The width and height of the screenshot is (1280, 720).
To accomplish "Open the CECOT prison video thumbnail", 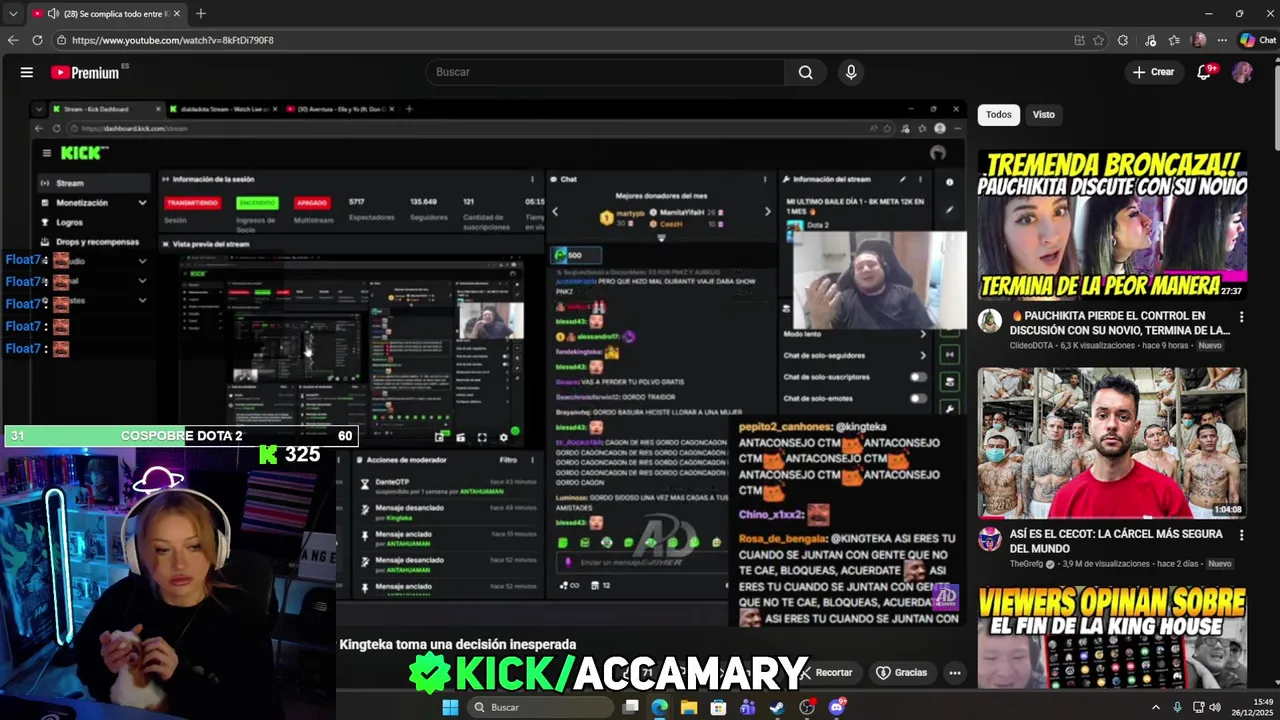I will (1112, 442).
